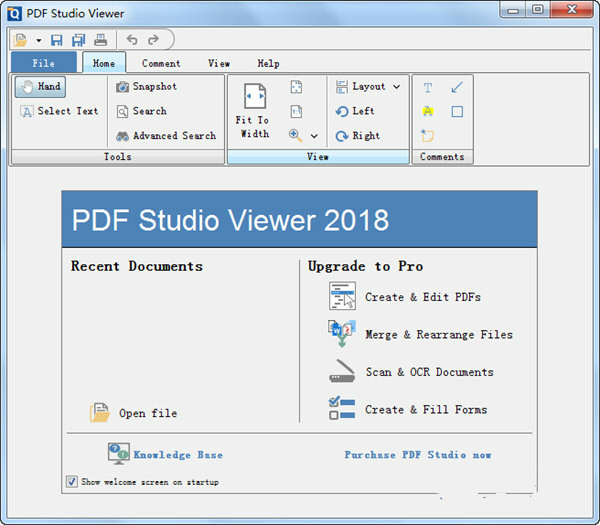This screenshot has width=600, height=525.
Task: Click the Save icon in quick toolbar
Action: pos(57,40)
